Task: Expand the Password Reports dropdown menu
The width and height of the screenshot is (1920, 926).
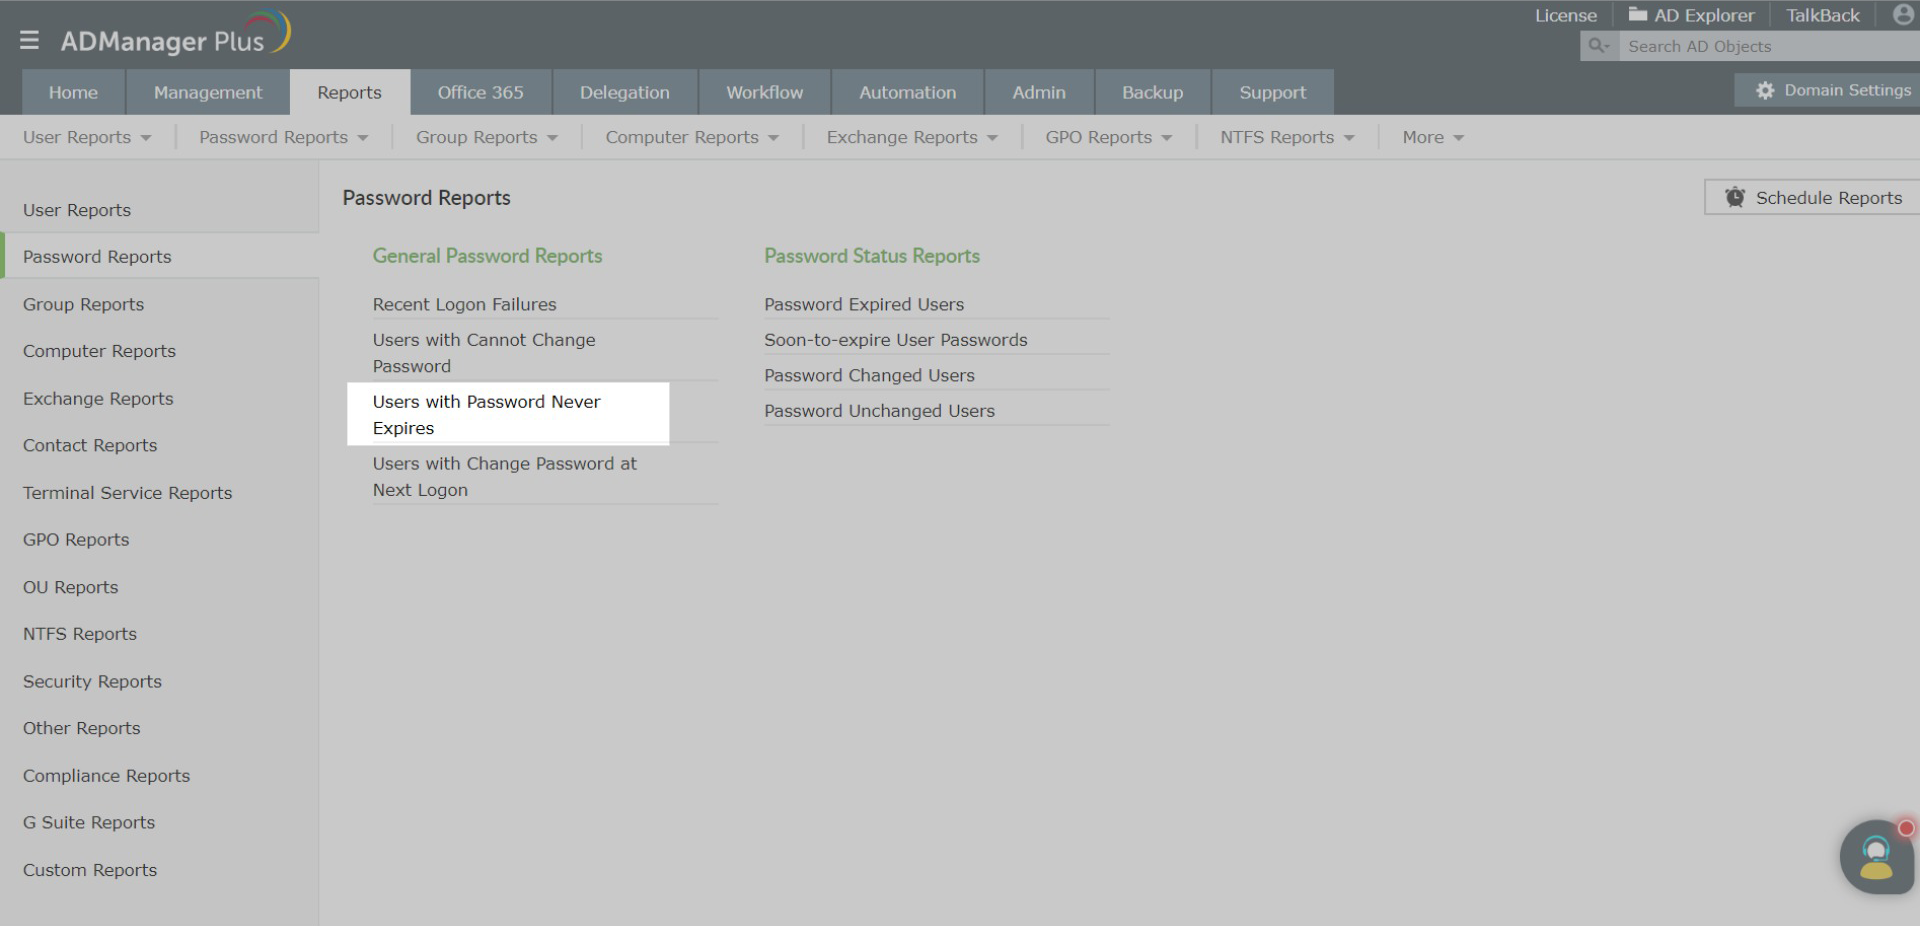Action: point(284,137)
